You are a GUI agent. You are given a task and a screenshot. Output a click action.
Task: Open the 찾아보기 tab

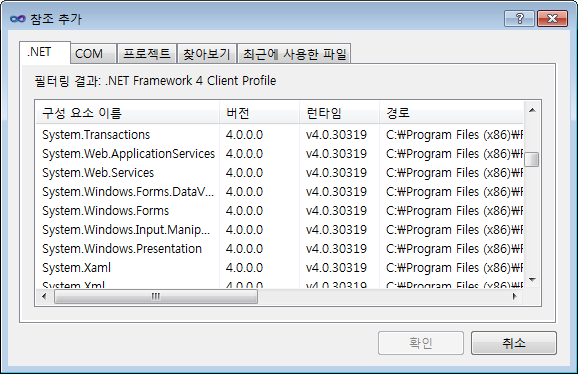207,54
